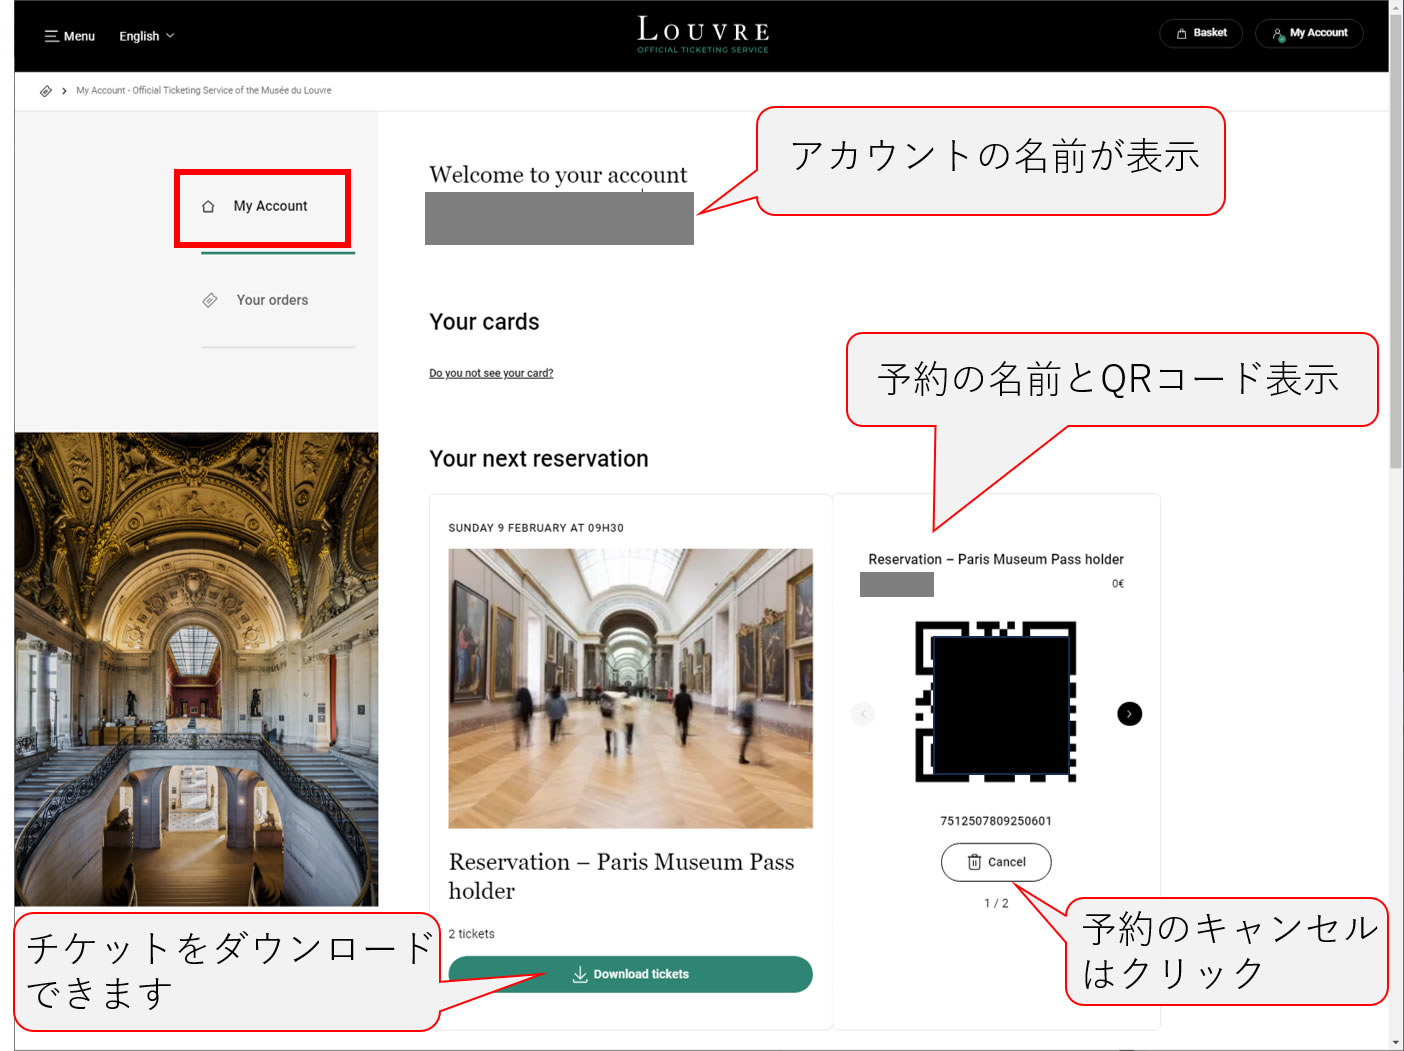Click the breadcrumb chevron arrow
The width and height of the screenshot is (1404, 1051).
64,91
